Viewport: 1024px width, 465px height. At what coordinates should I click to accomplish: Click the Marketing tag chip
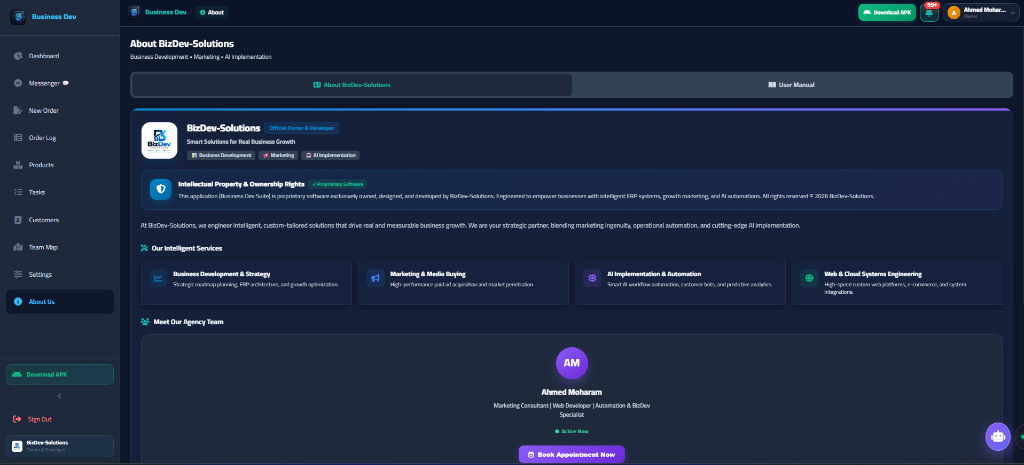tap(279, 155)
